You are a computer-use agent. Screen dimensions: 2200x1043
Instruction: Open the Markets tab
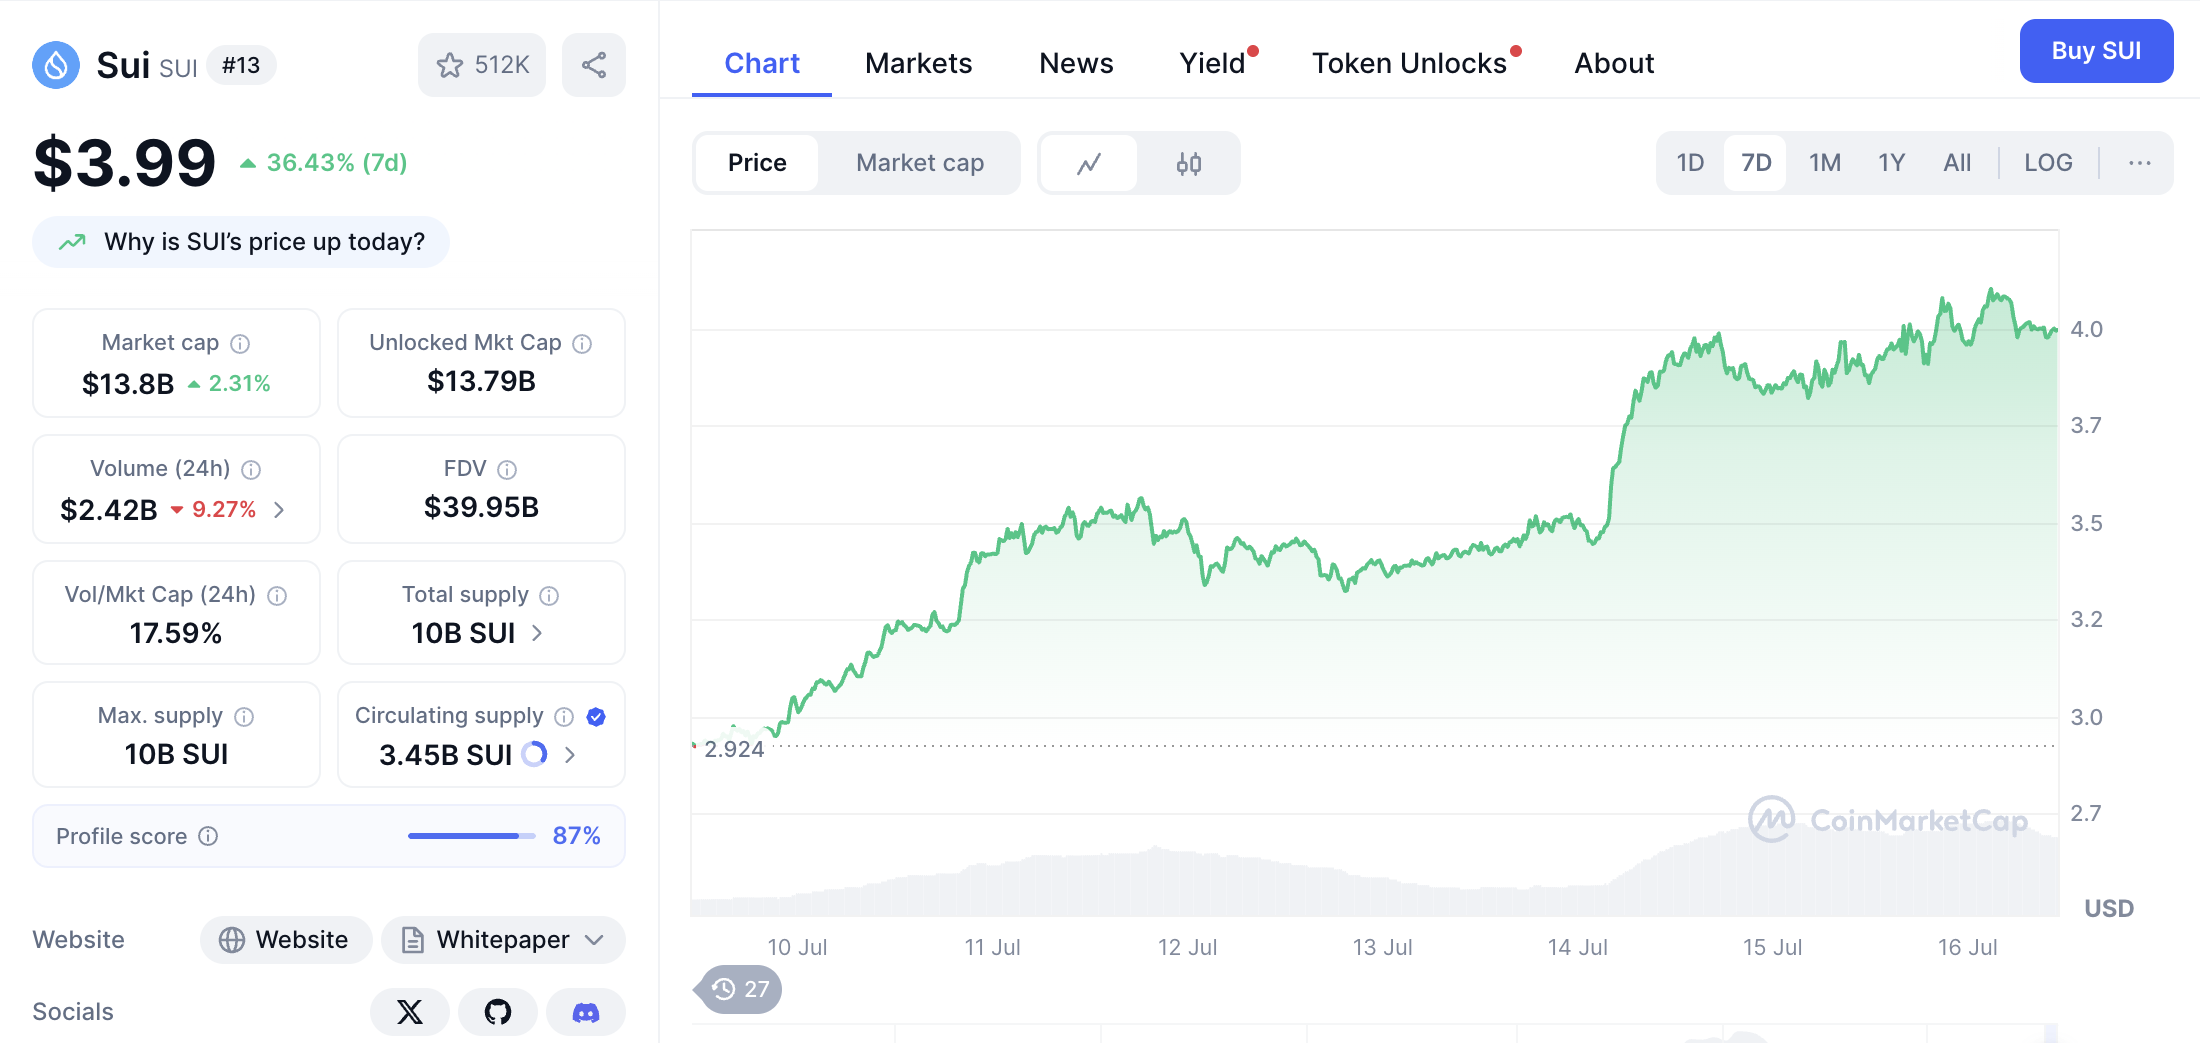point(918,63)
